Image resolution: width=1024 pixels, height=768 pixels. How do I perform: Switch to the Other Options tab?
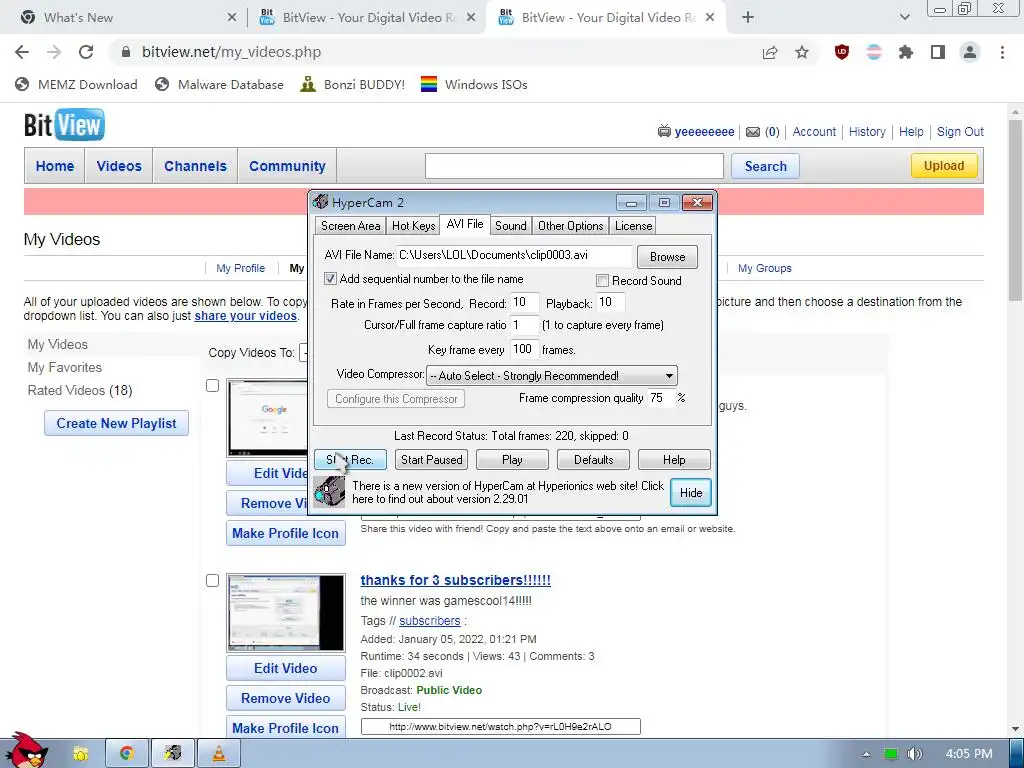(x=570, y=226)
